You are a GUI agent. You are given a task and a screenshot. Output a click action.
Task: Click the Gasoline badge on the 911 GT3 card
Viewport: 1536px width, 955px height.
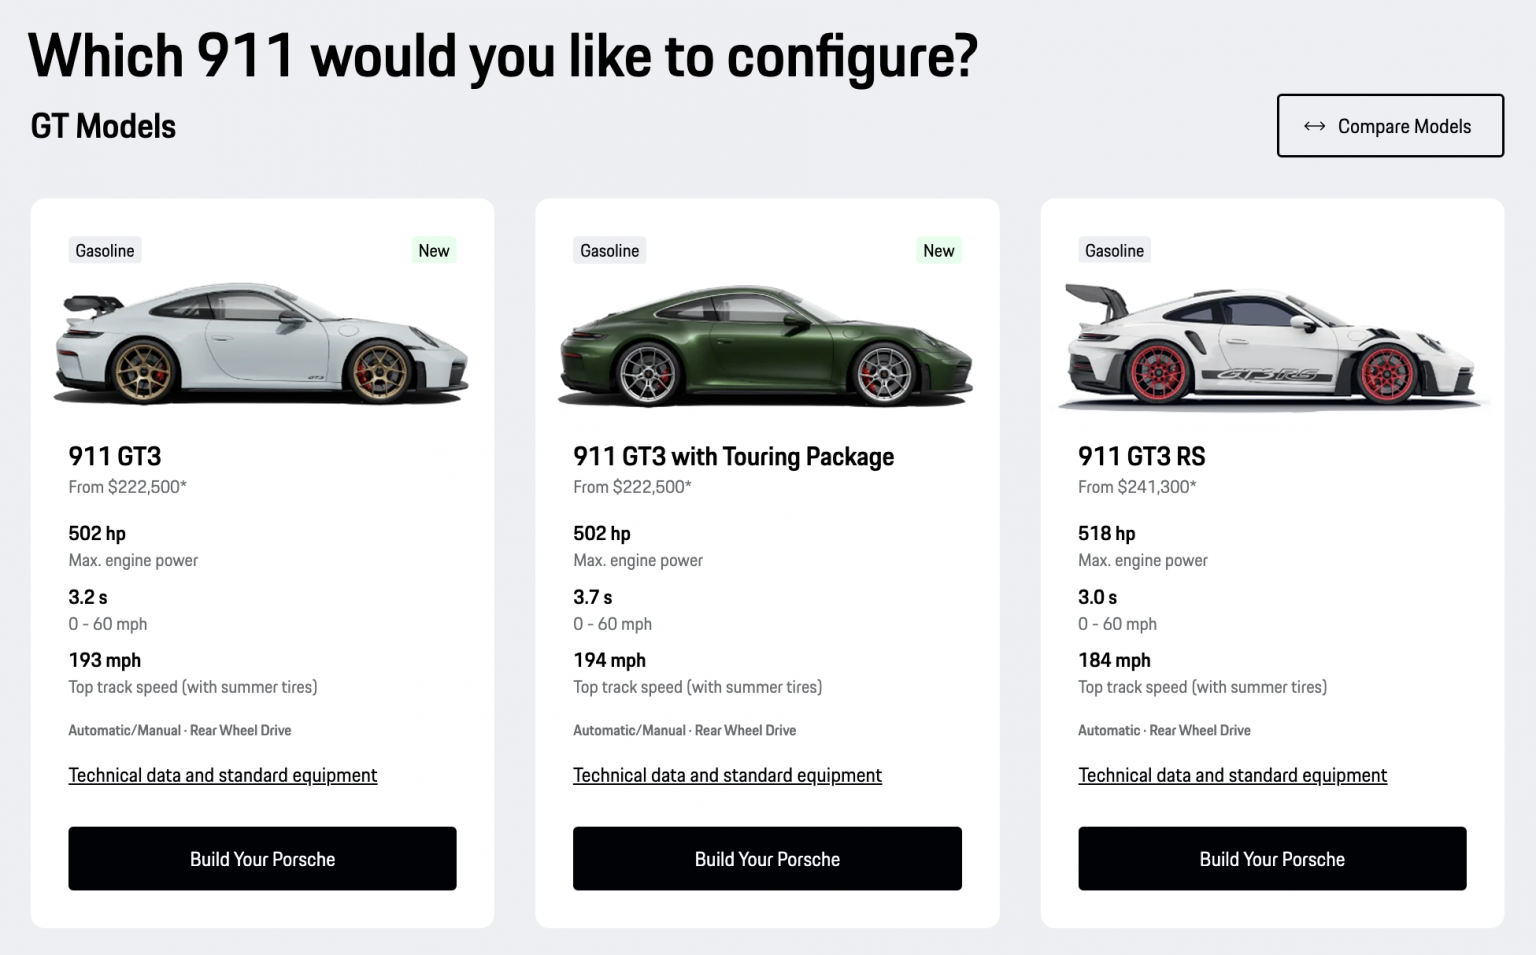point(104,250)
